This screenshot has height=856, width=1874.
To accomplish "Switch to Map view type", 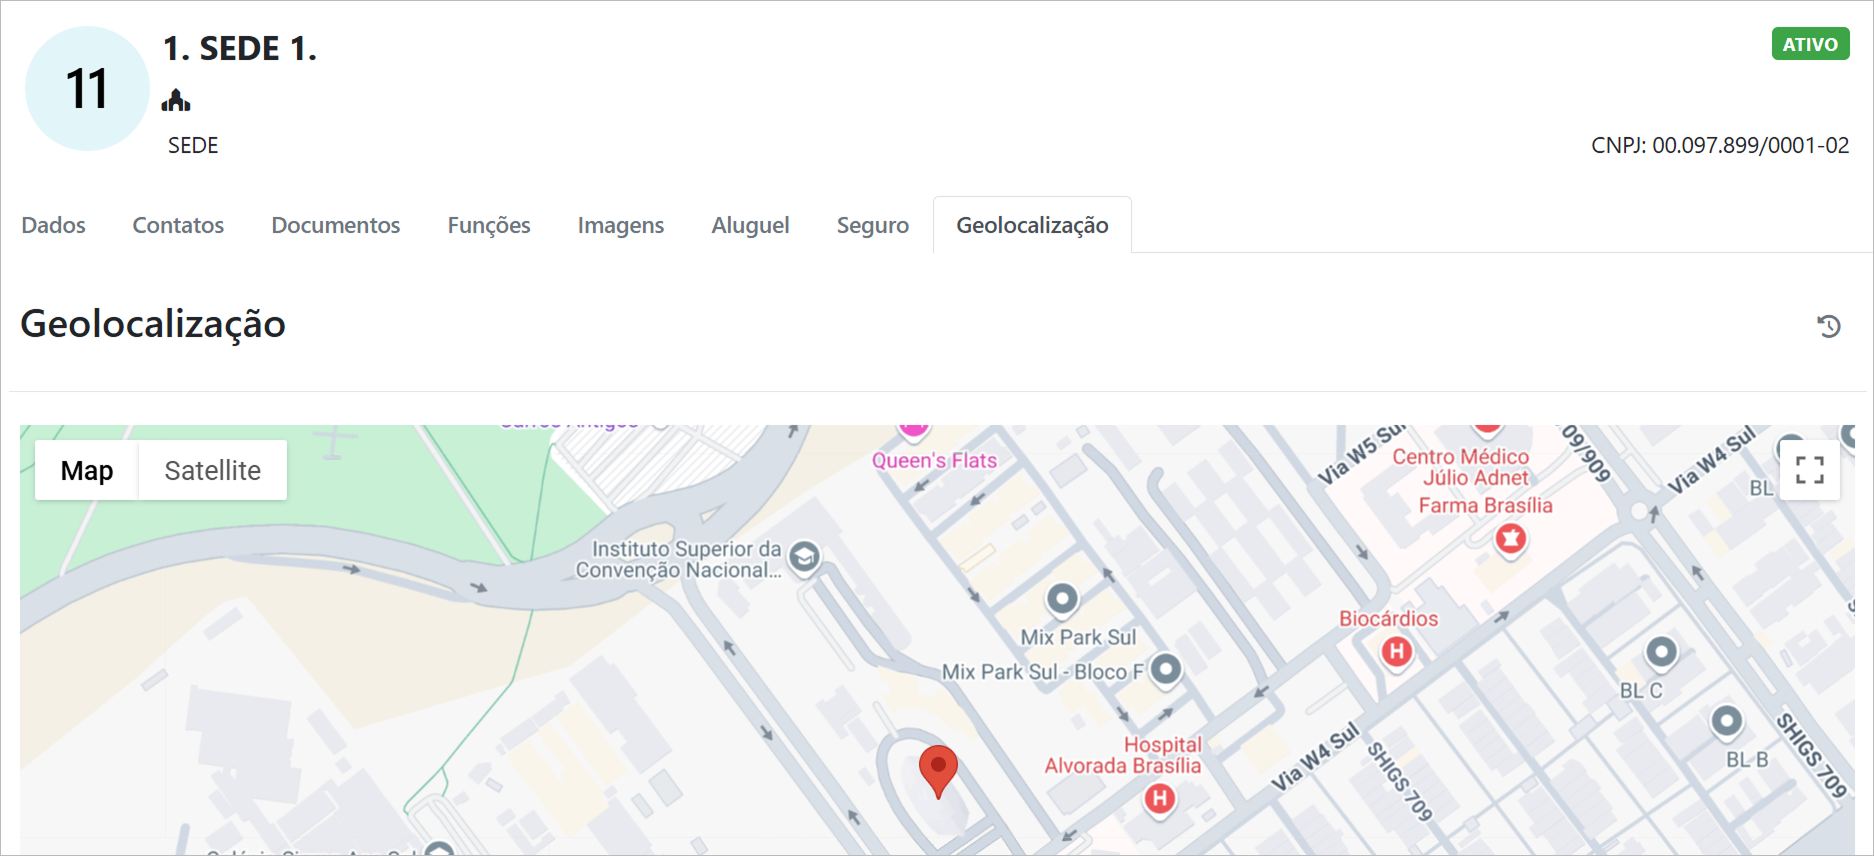I will pyautogui.click(x=87, y=470).
